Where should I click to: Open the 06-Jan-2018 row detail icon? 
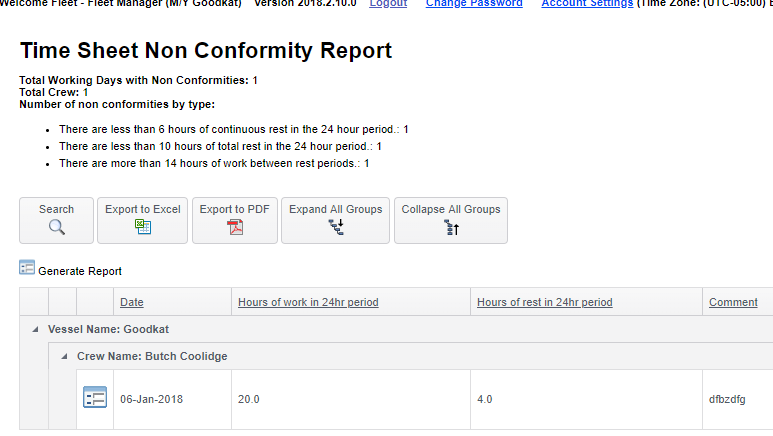[x=95, y=398]
